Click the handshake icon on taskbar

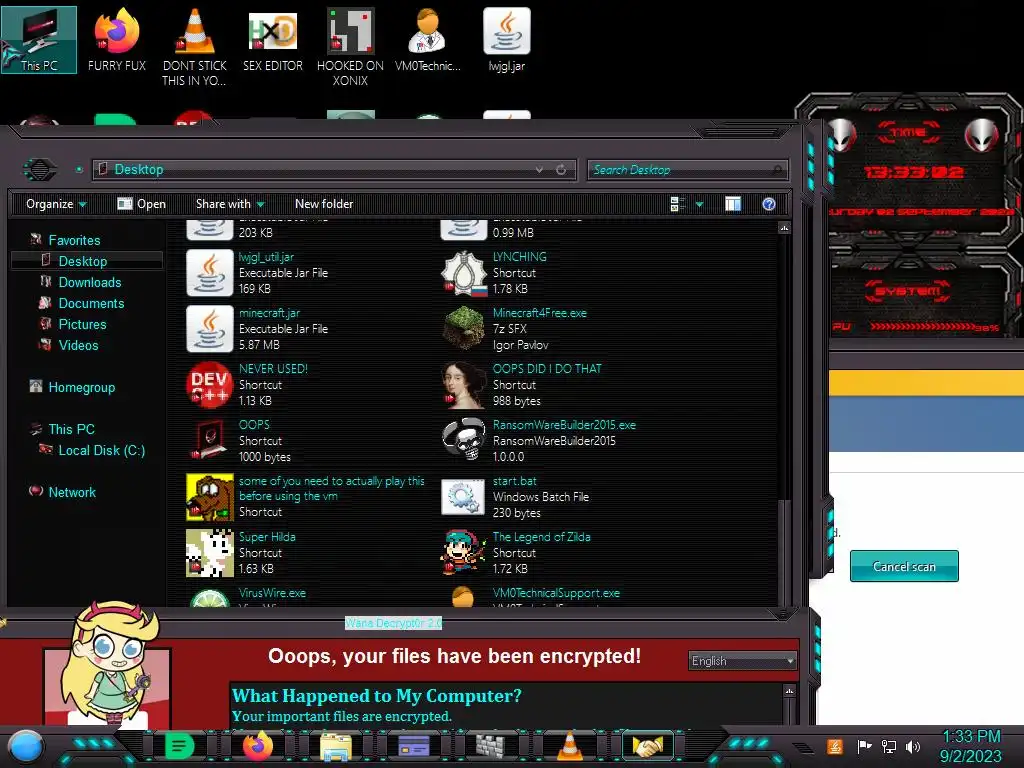click(647, 746)
